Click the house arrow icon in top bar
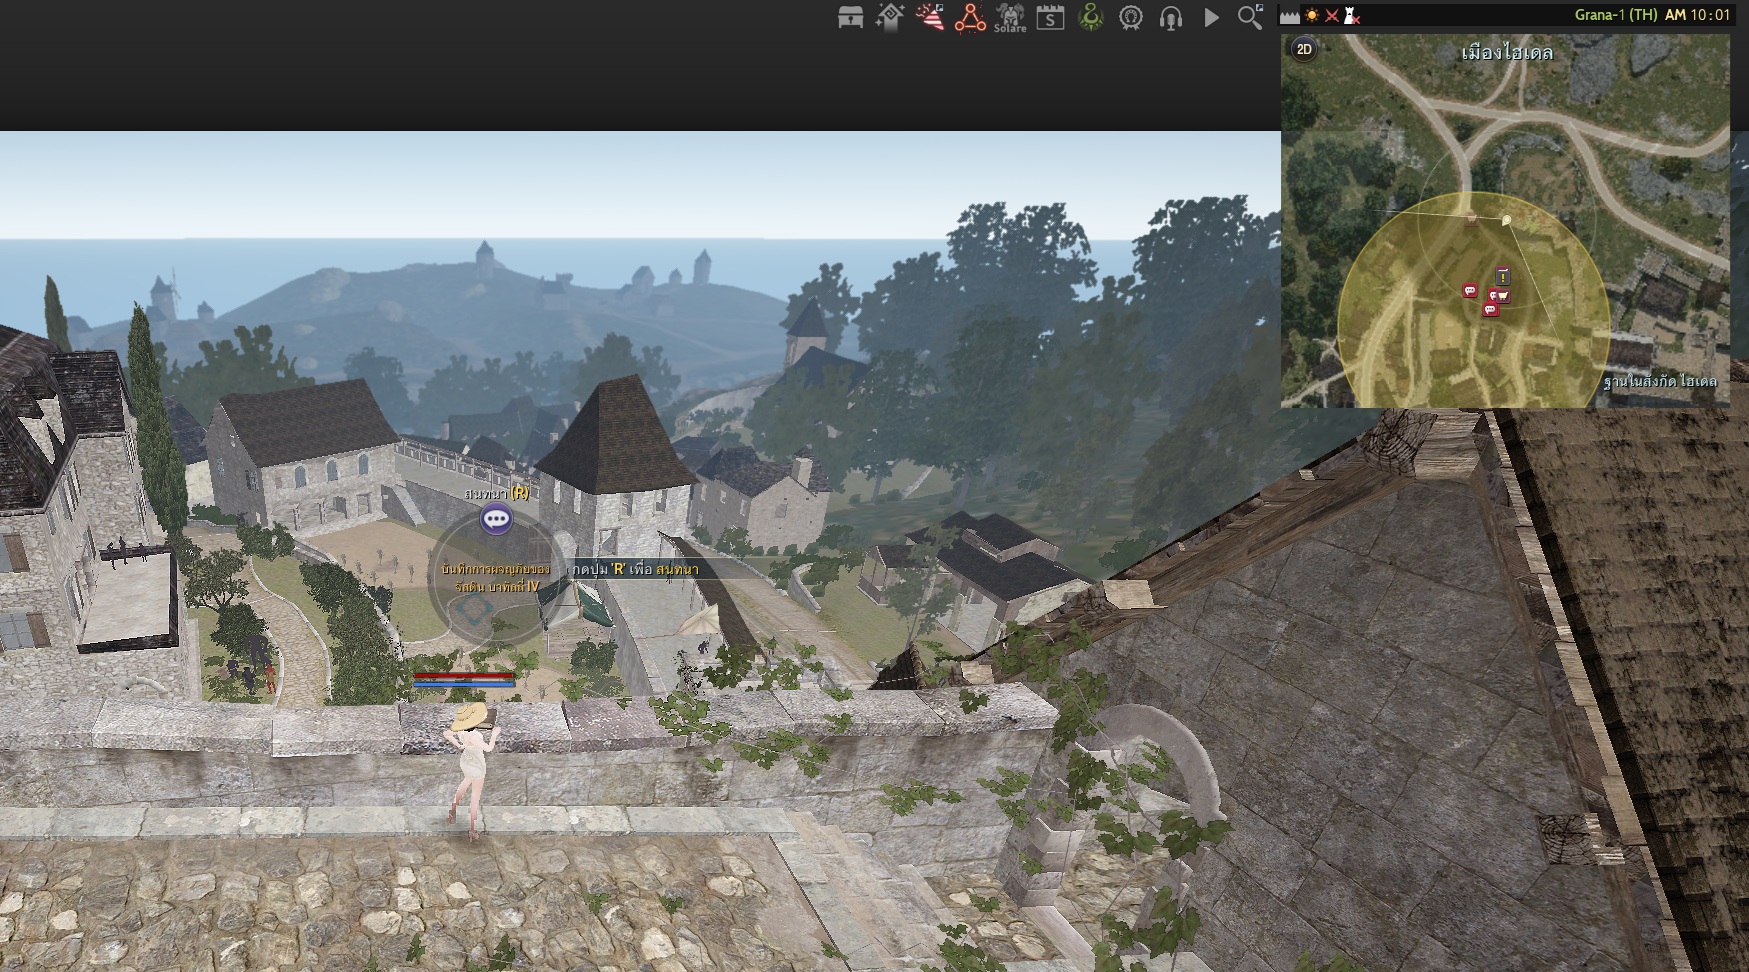Image resolution: width=1749 pixels, height=972 pixels. pyautogui.click(x=890, y=17)
